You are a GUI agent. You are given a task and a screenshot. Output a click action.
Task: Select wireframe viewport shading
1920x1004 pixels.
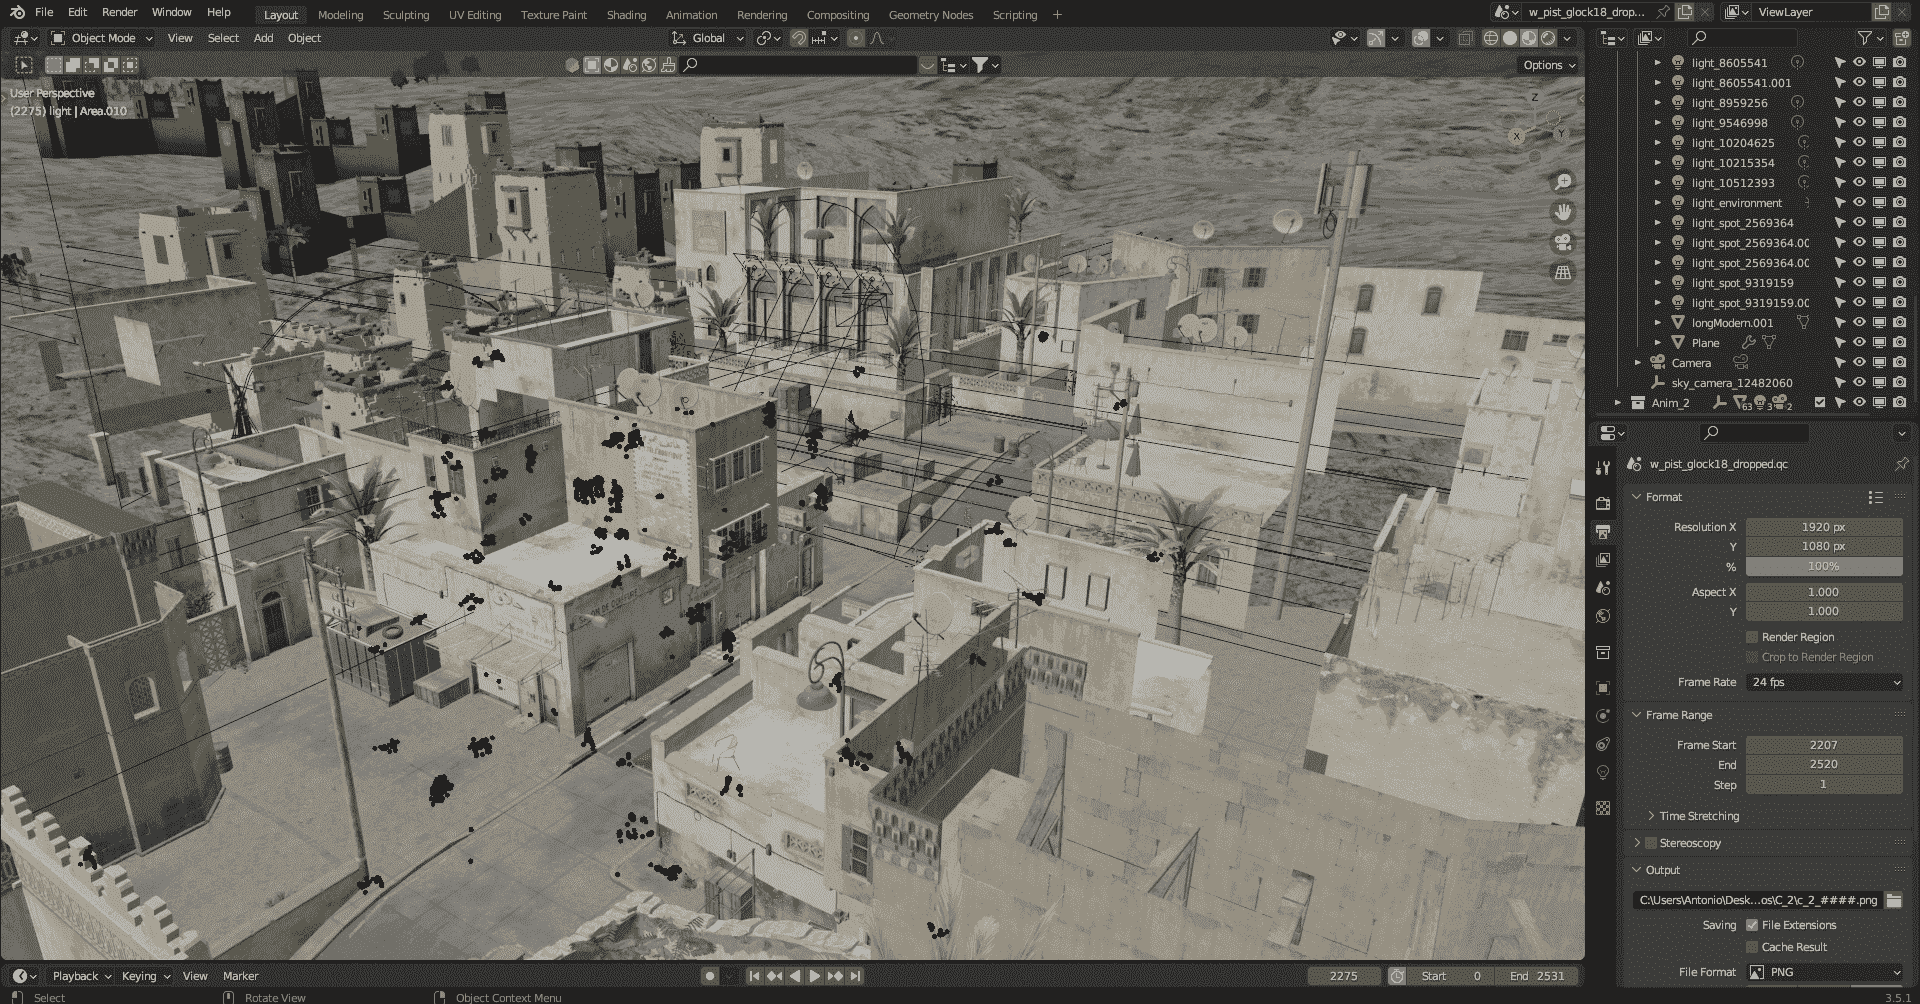point(1490,38)
